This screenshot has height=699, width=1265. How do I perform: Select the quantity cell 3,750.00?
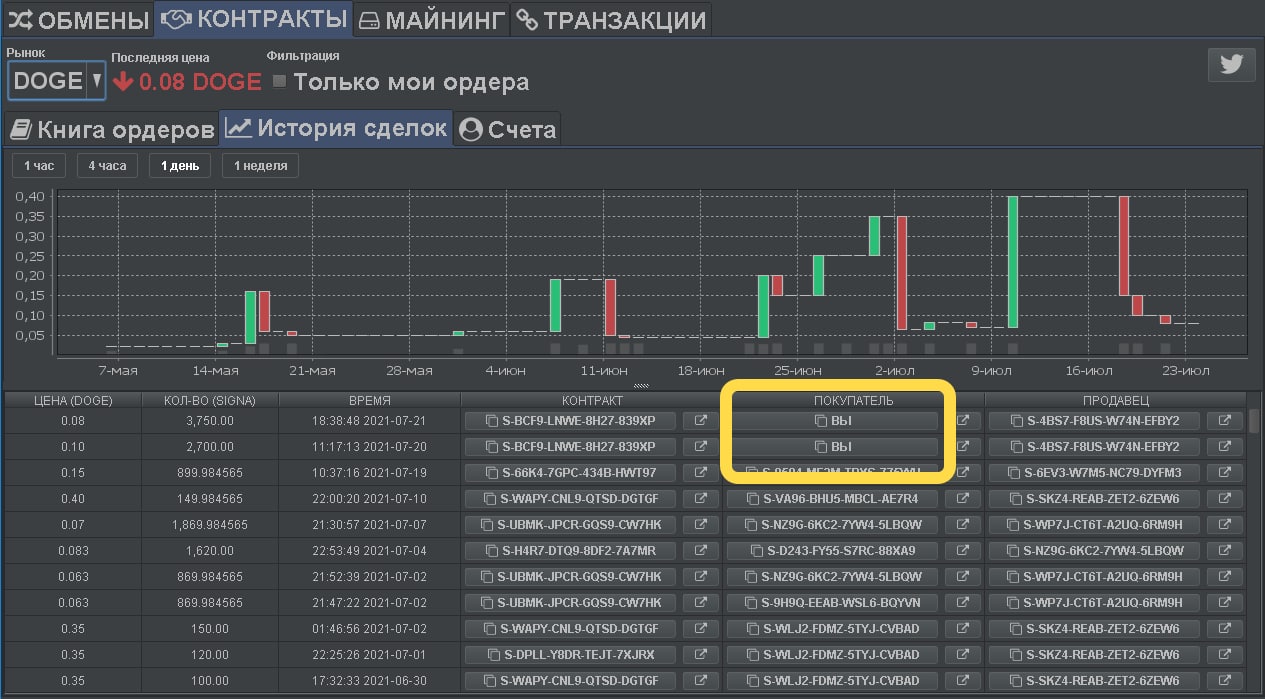click(209, 421)
